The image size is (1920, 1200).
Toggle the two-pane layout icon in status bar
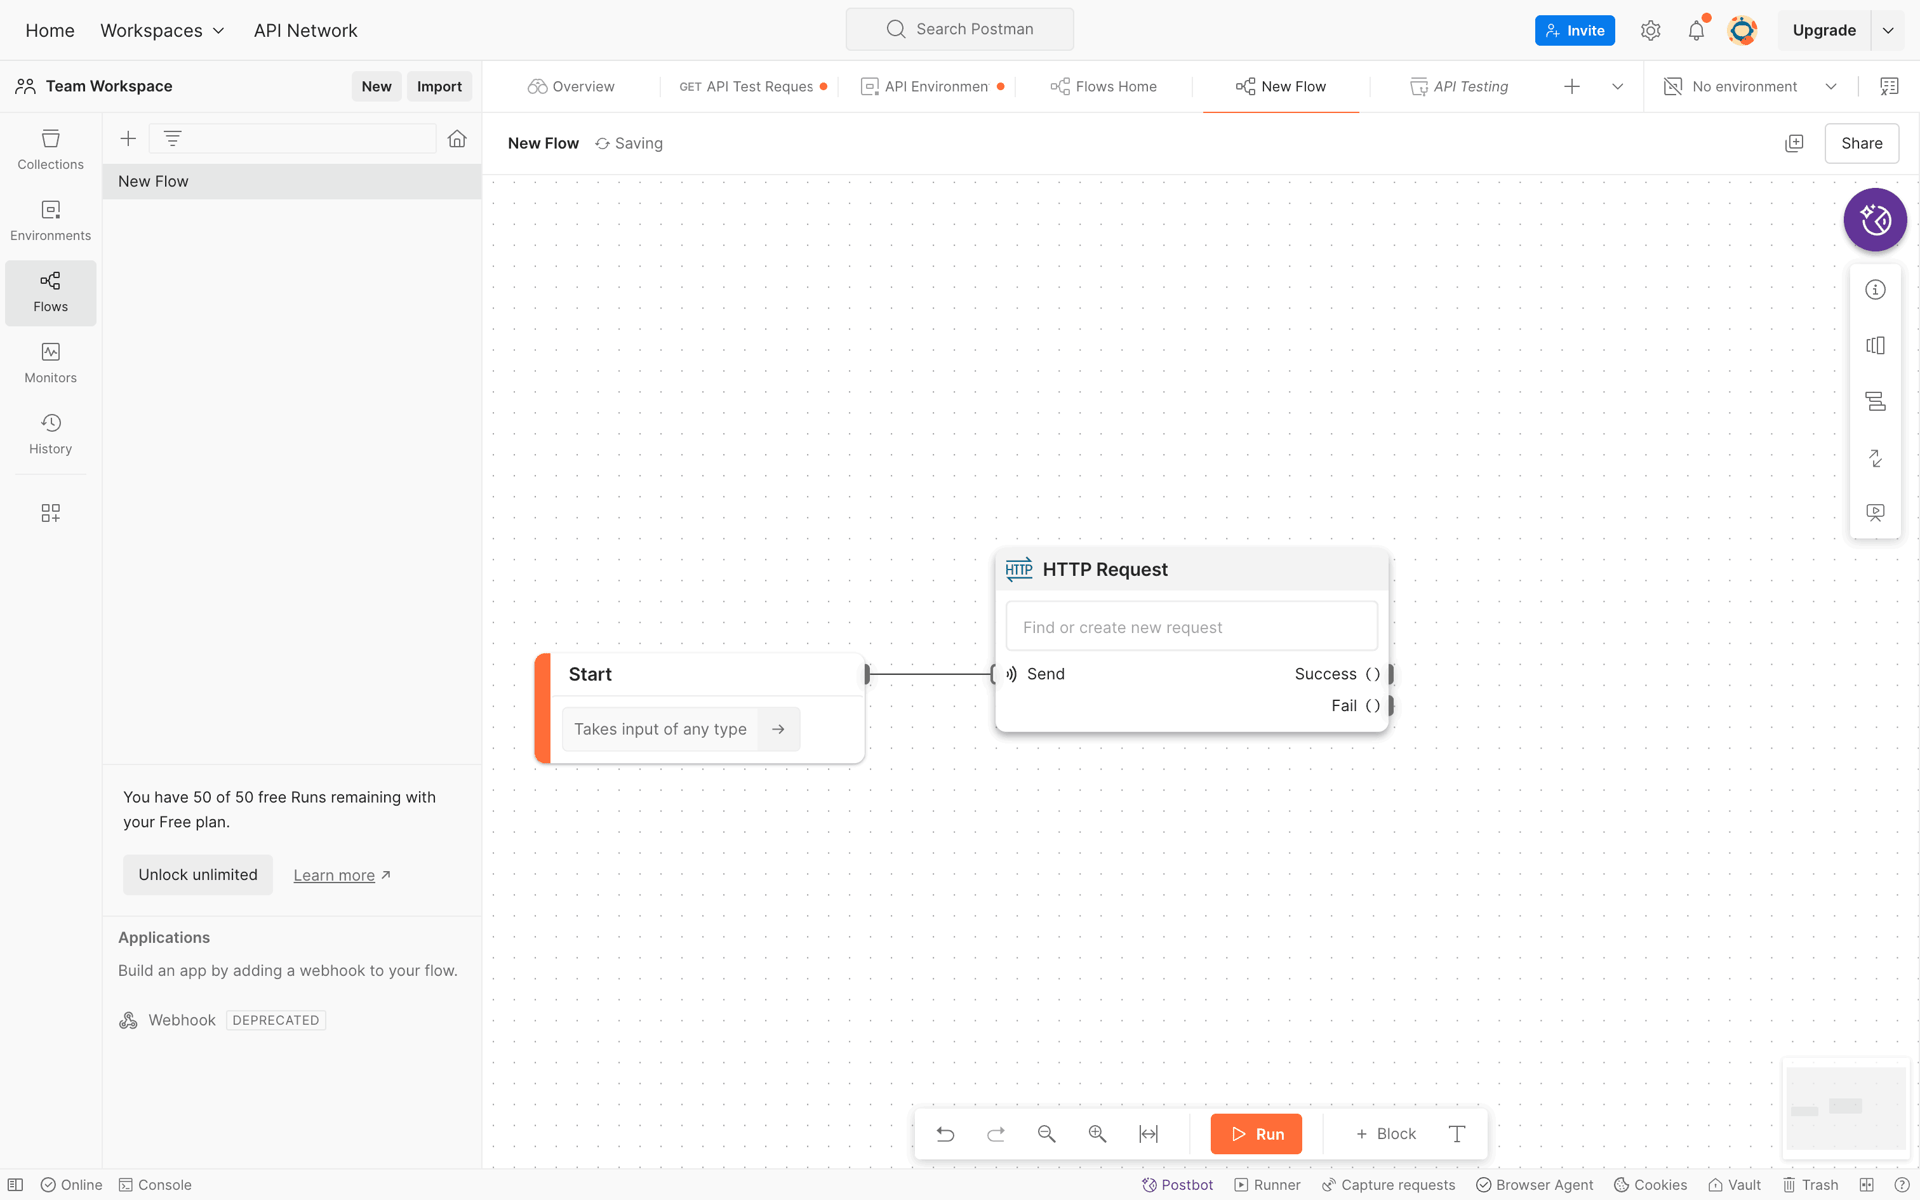[1866, 1185]
